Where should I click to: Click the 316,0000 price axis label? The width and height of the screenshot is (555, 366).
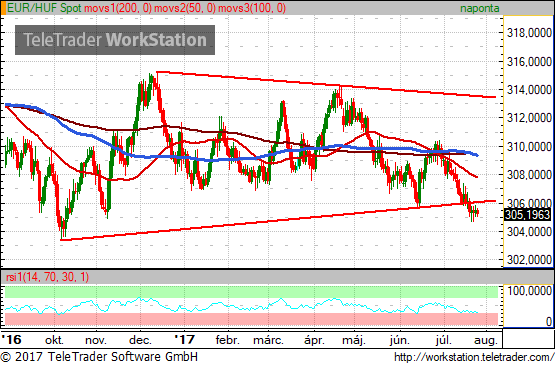coord(529,62)
